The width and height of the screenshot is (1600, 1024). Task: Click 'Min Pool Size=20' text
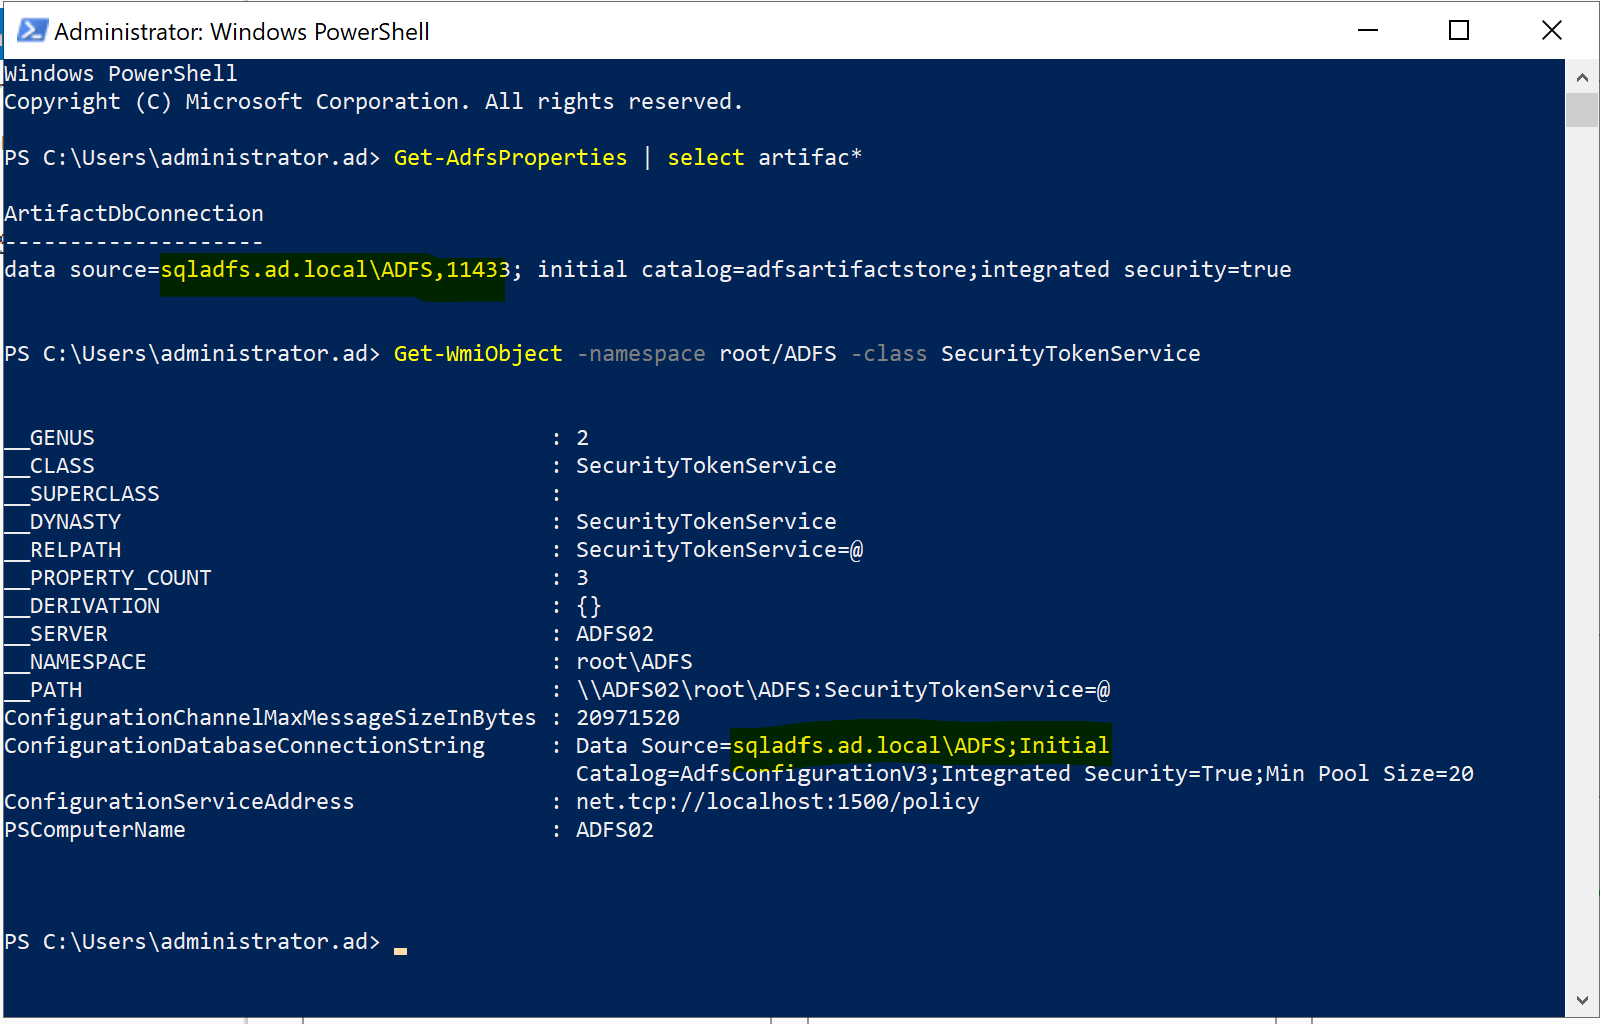pos(1370,774)
